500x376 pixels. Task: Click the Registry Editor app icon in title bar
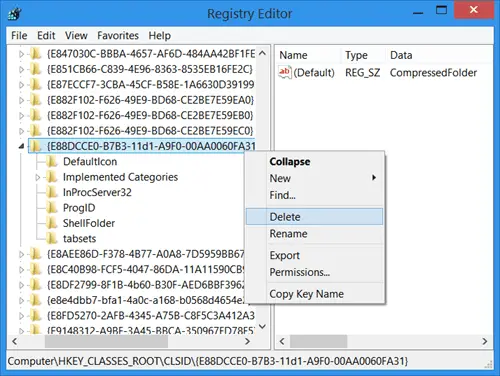15,13
